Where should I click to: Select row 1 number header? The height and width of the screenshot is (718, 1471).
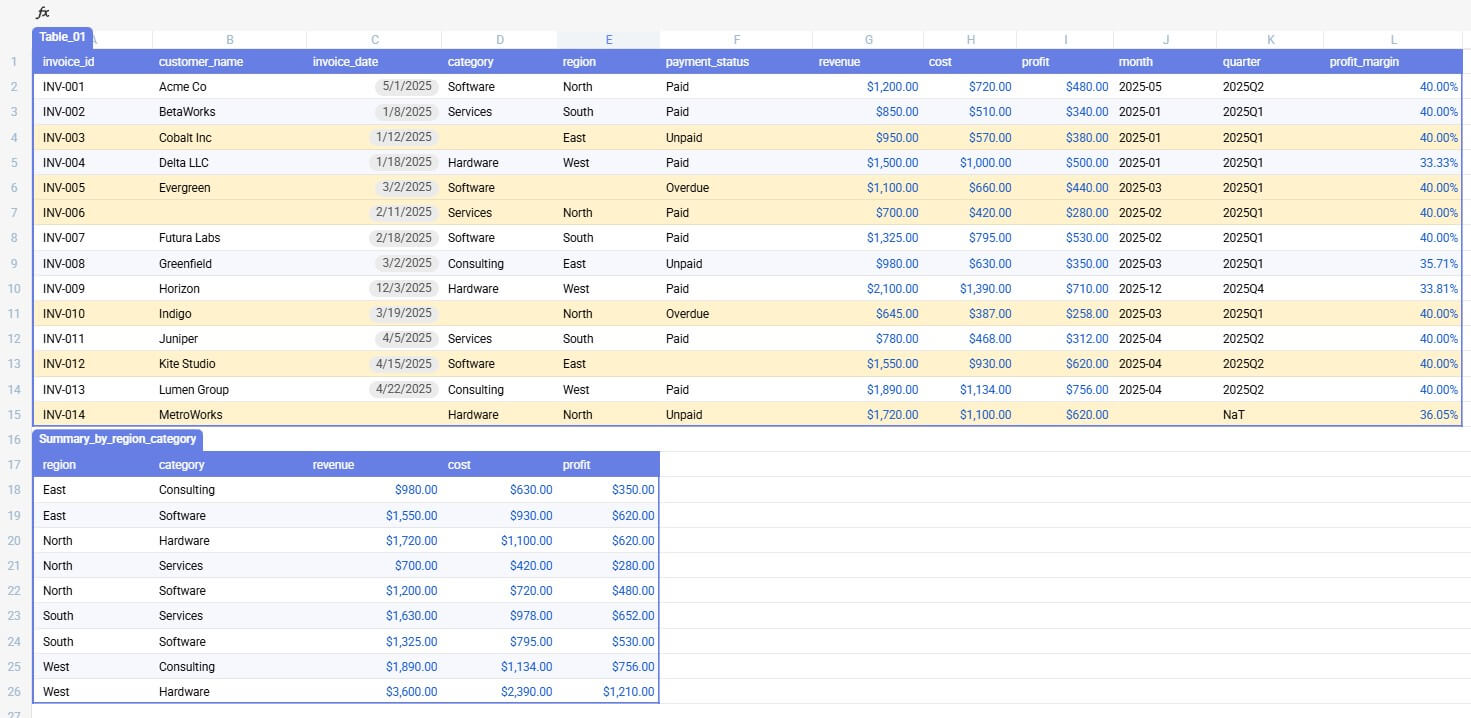(x=15, y=62)
